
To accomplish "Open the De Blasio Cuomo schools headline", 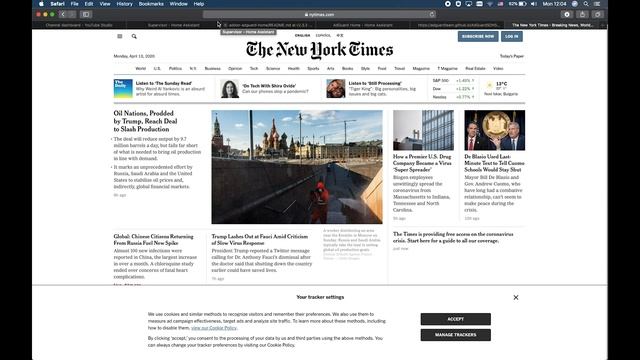I will (x=494, y=163).
